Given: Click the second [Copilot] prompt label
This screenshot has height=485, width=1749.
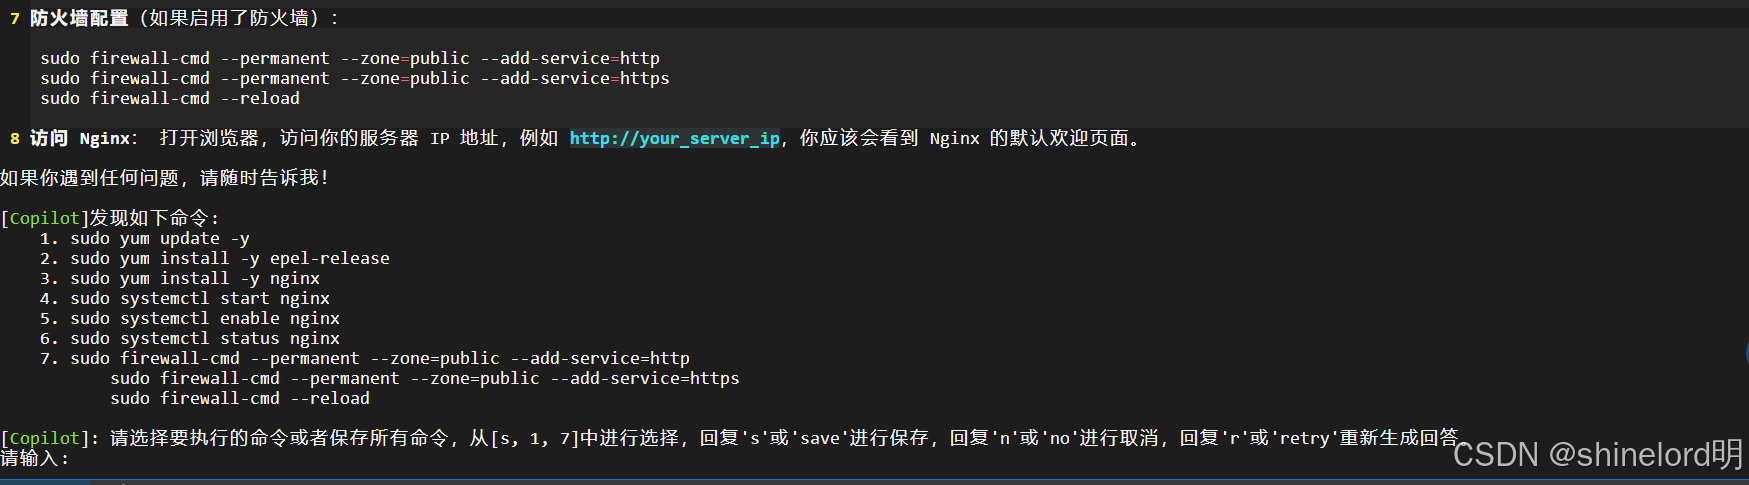Looking at the screenshot, I should point(44,438).
